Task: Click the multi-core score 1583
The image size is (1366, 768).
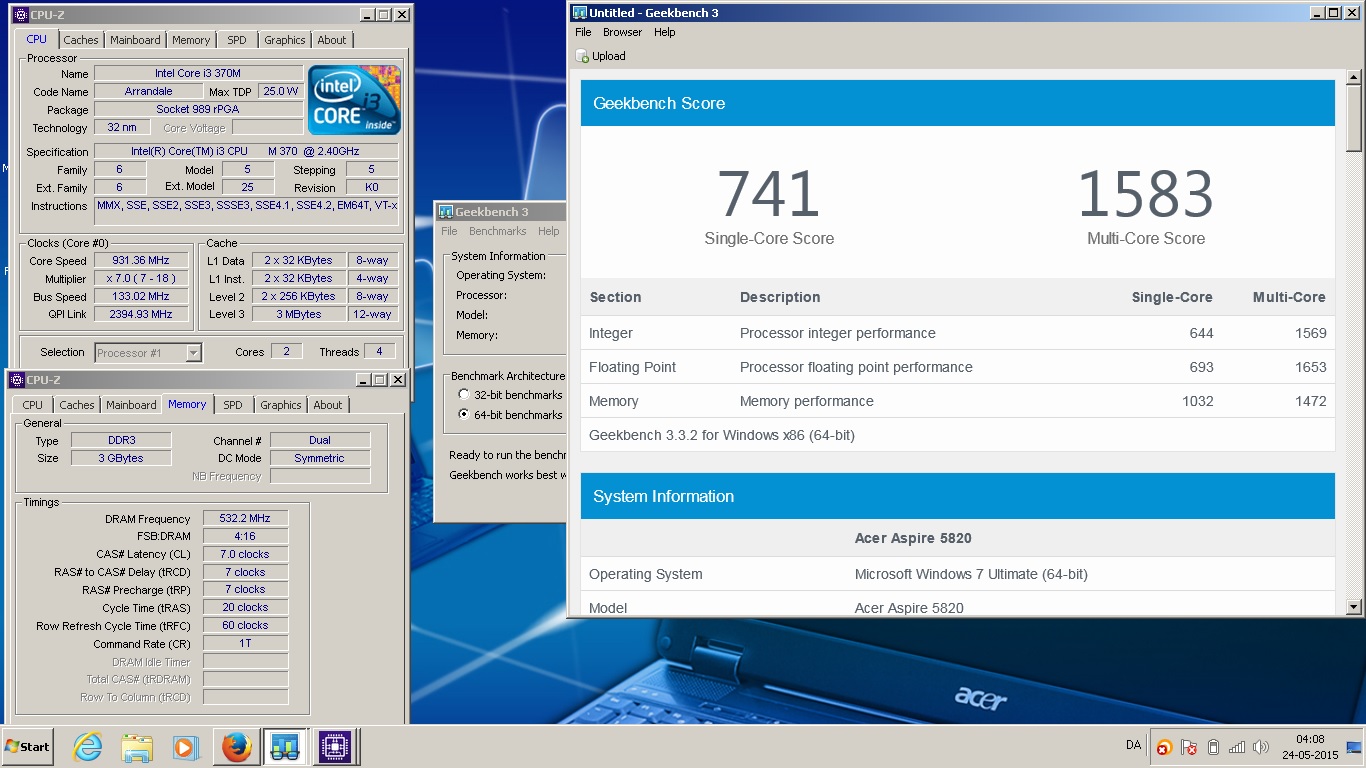Action: (x=1146, y=194)
